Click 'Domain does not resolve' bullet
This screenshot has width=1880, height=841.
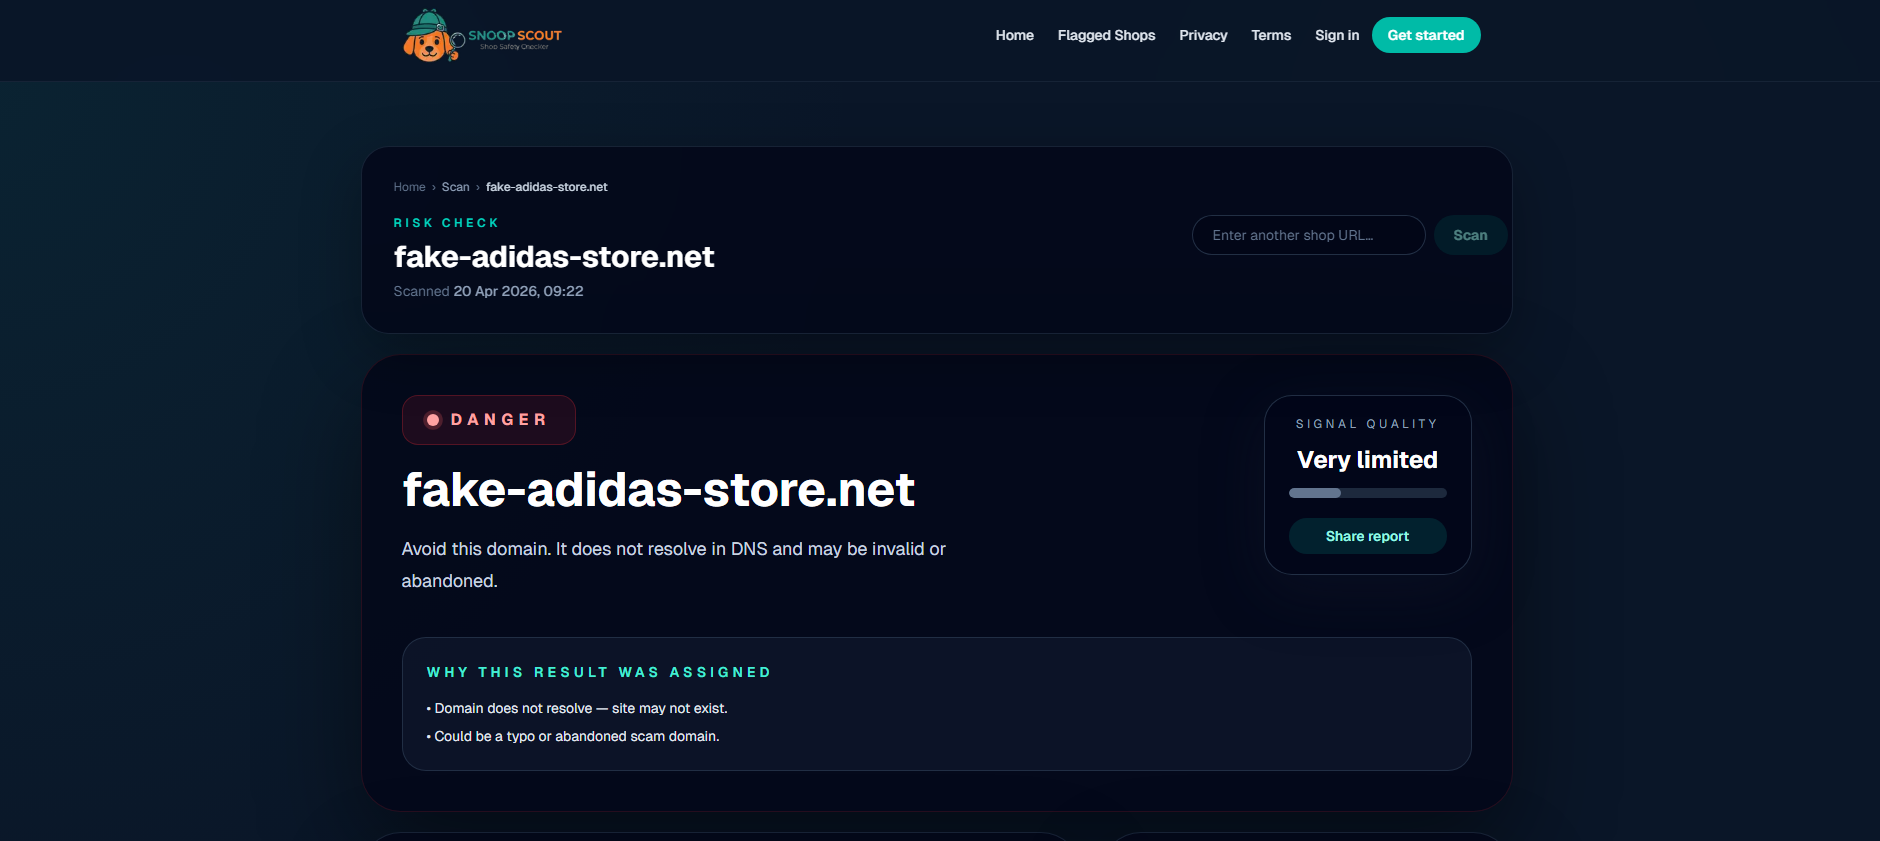577,708
